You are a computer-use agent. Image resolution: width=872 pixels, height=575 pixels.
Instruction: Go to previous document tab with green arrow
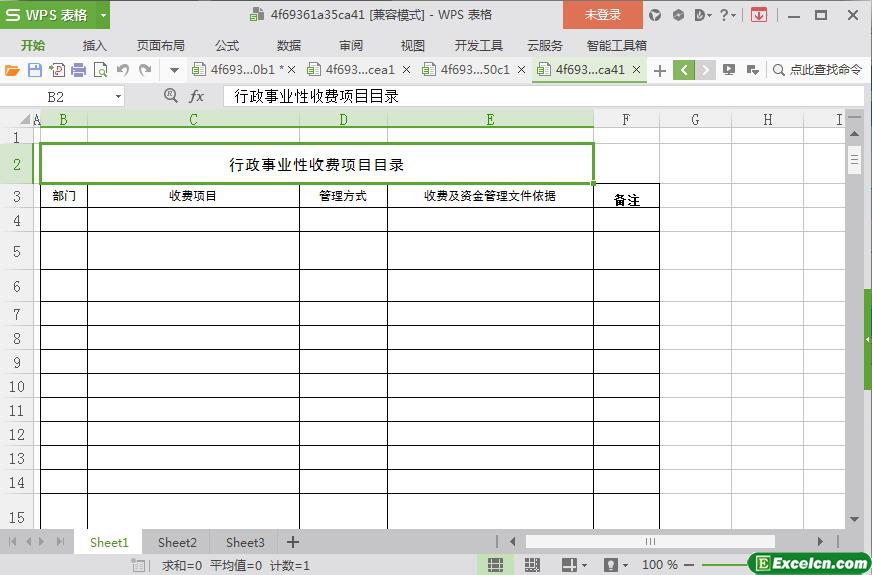click(x=684, y=70)
